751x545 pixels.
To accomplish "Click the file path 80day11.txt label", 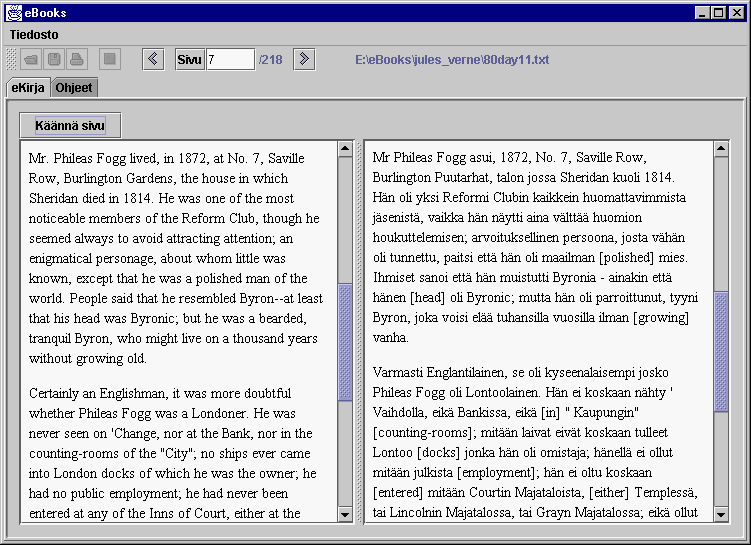I will (x=452, y=60).
